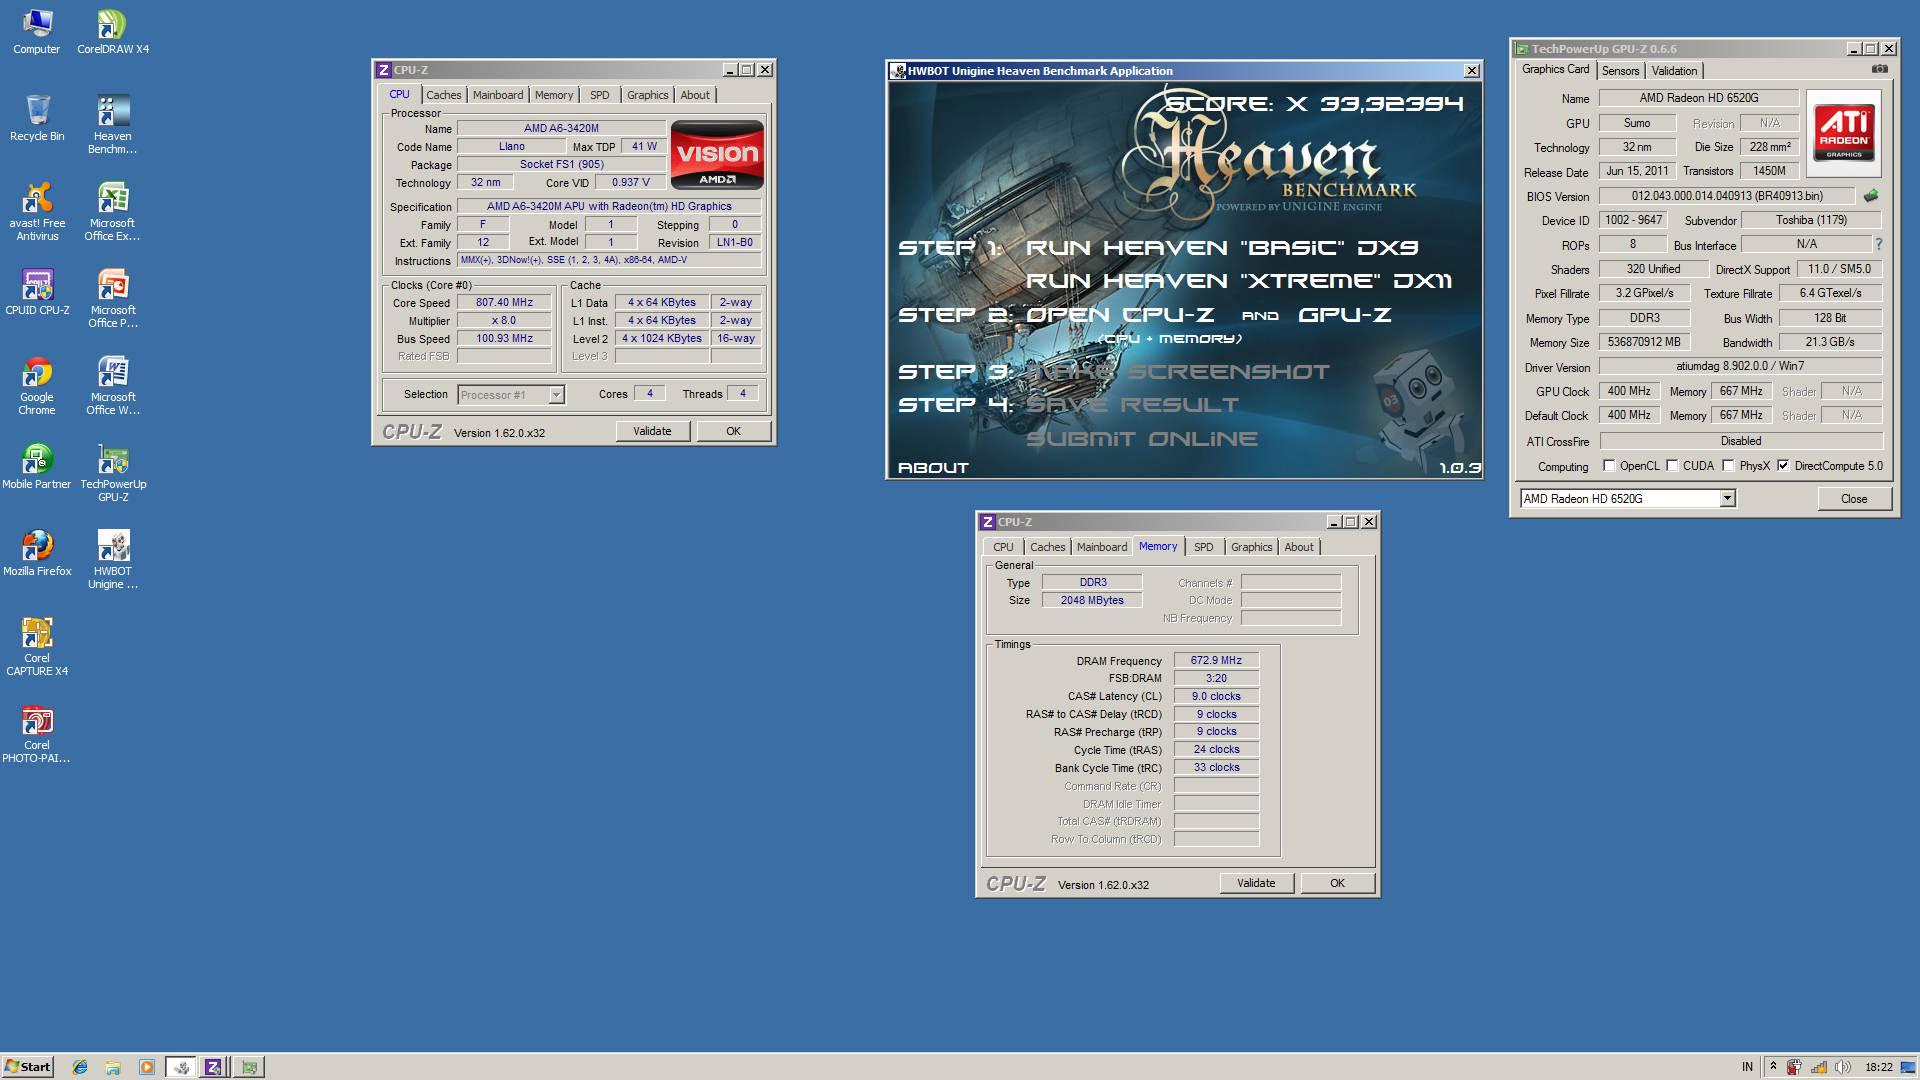
Task: Select Microsoft Office PowerPoint shortcut
Action: tap(113, 299)
